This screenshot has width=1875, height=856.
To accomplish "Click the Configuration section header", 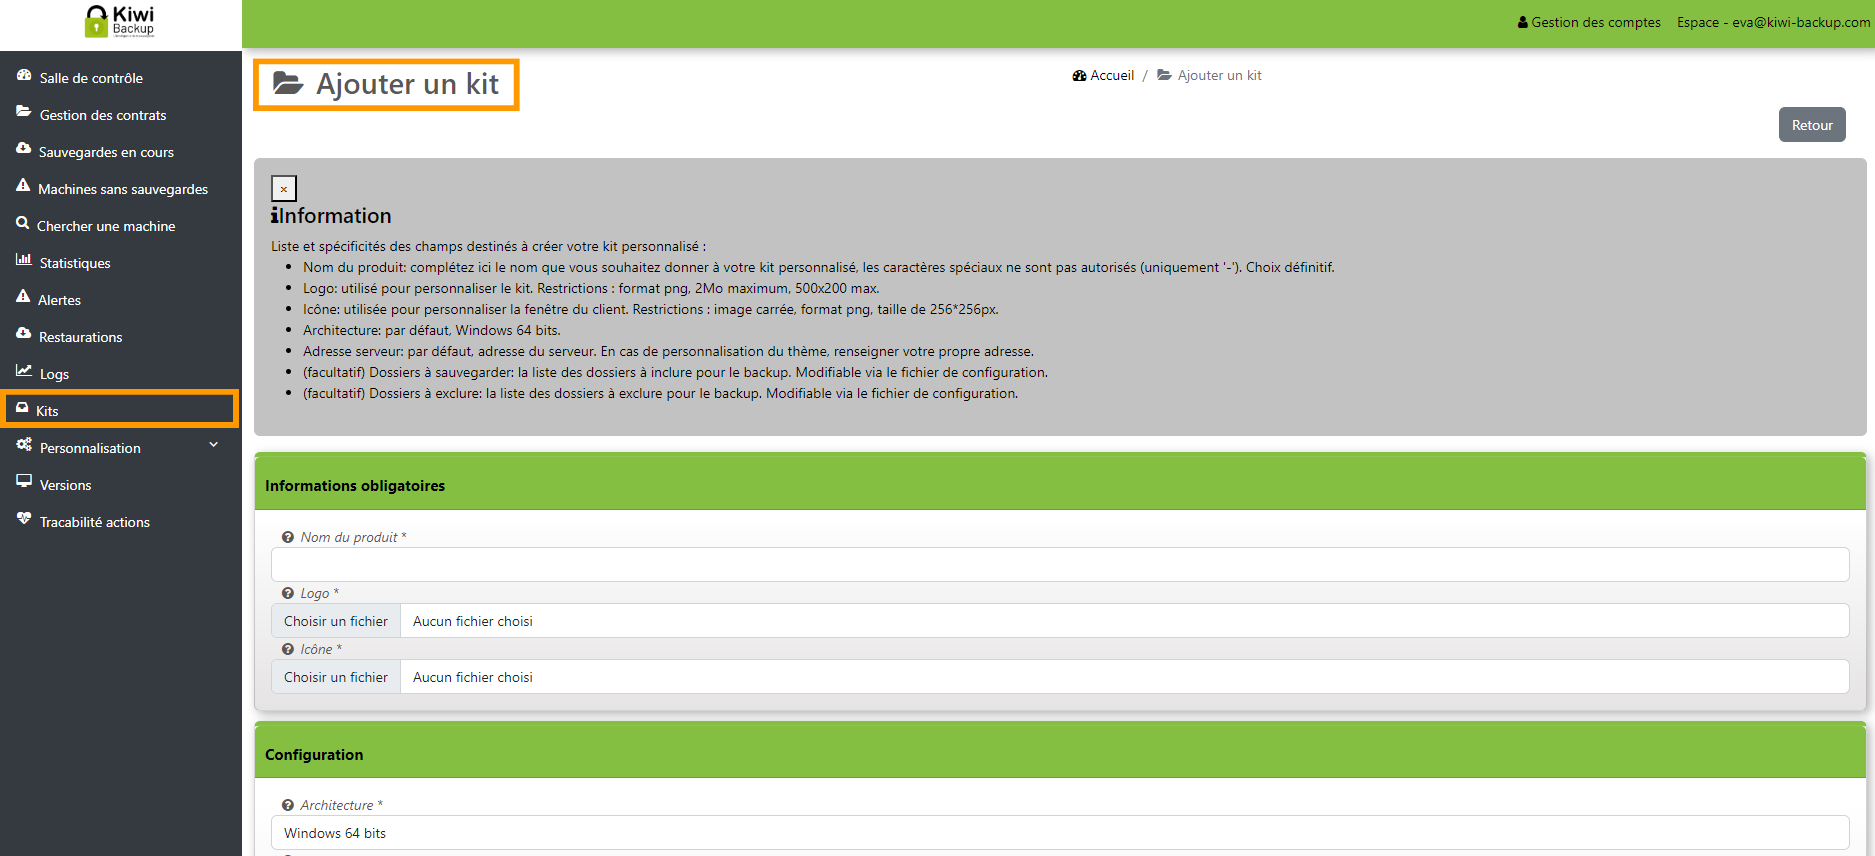I will tap(1060, 754).
